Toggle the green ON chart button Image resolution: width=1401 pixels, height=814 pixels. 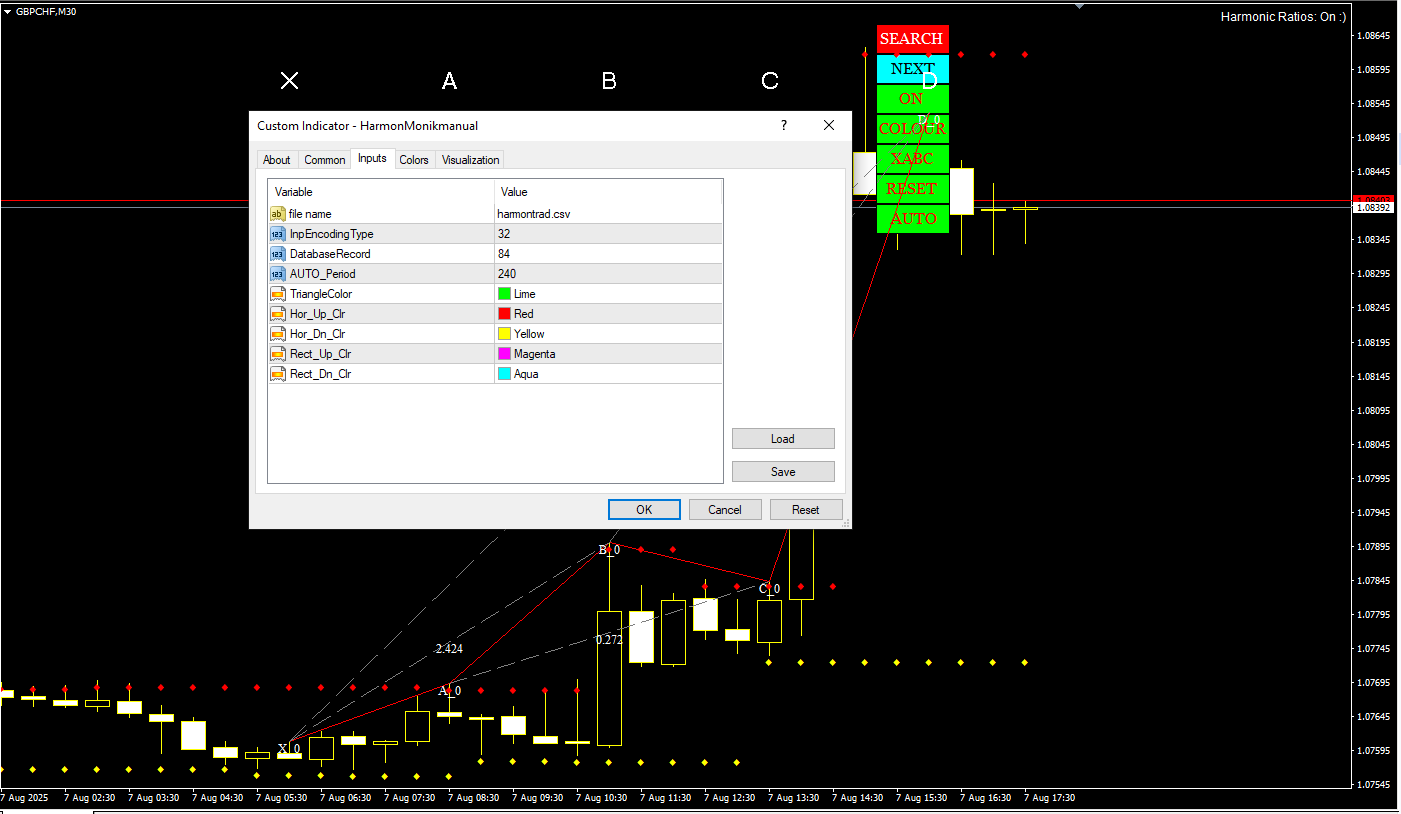click(x=911, y=99)
